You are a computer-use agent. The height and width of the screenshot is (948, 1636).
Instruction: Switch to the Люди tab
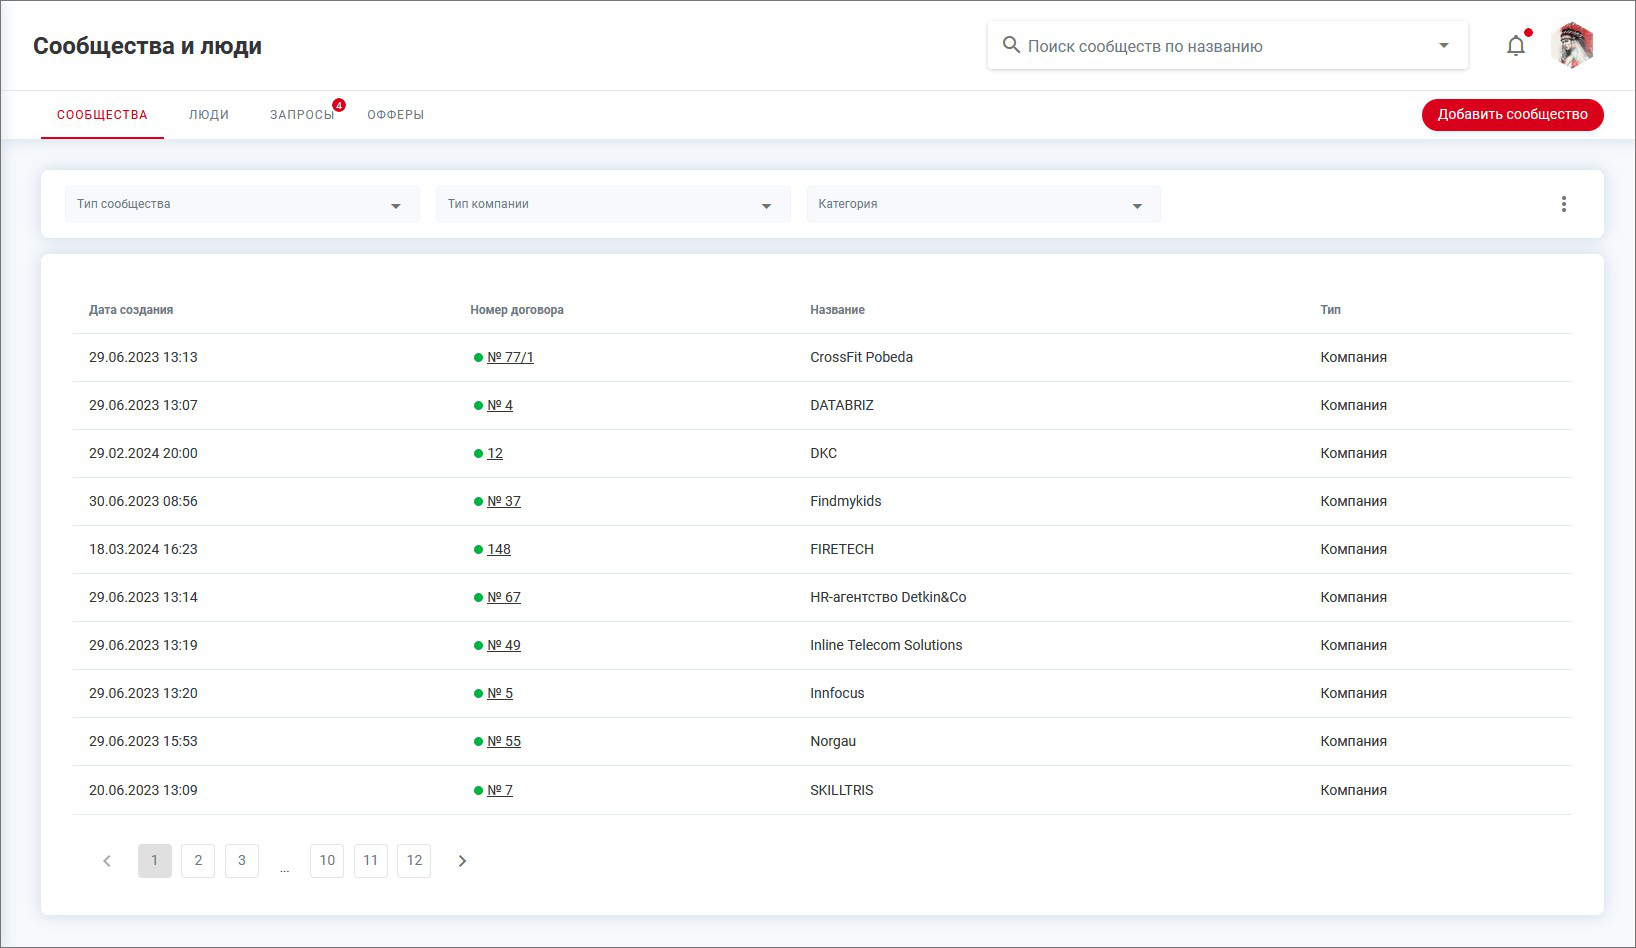[208, 115]
